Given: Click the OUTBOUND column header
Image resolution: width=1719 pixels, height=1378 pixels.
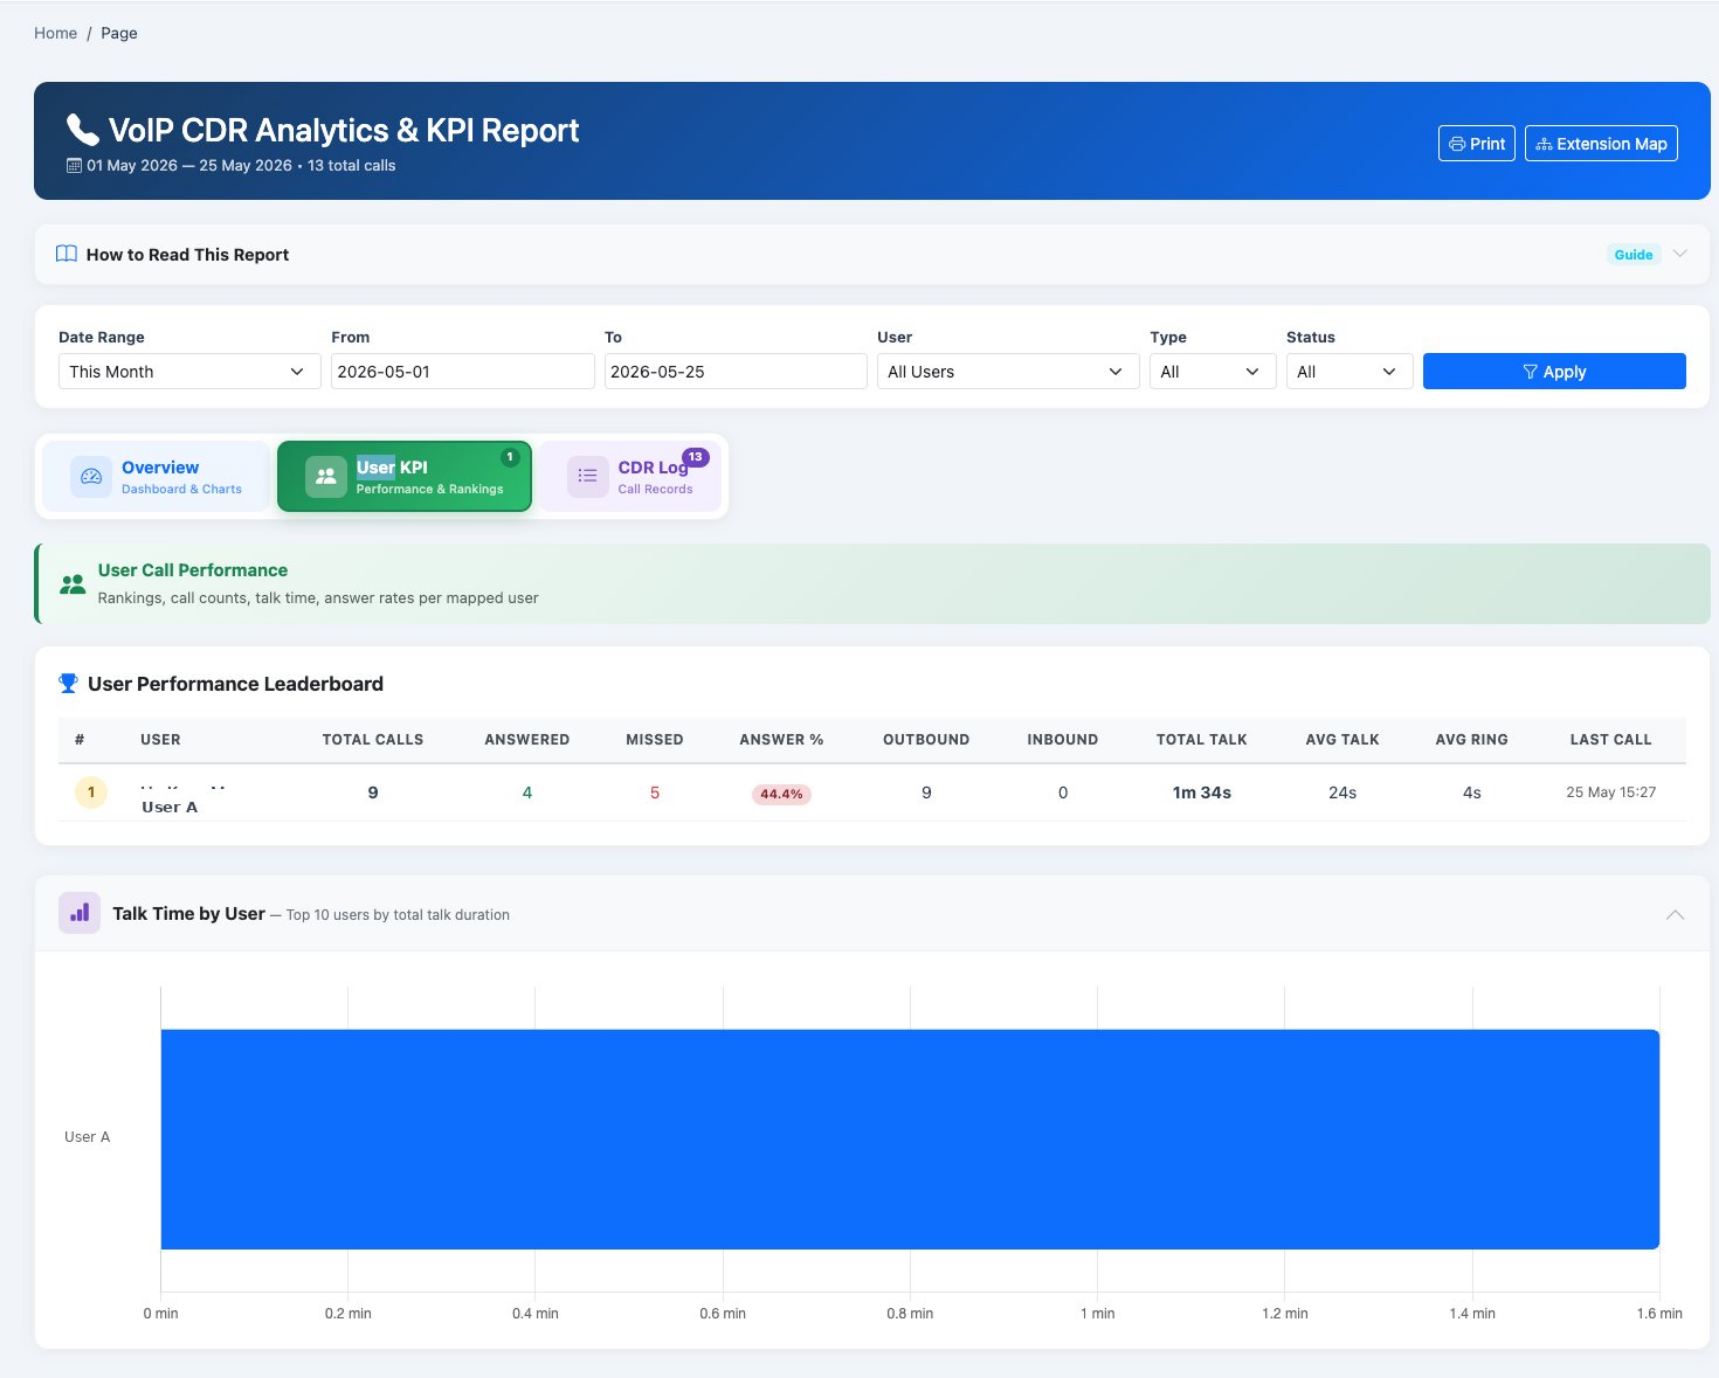Looking at the screenshot, I should pyautogui.click(x=926, y=740).
